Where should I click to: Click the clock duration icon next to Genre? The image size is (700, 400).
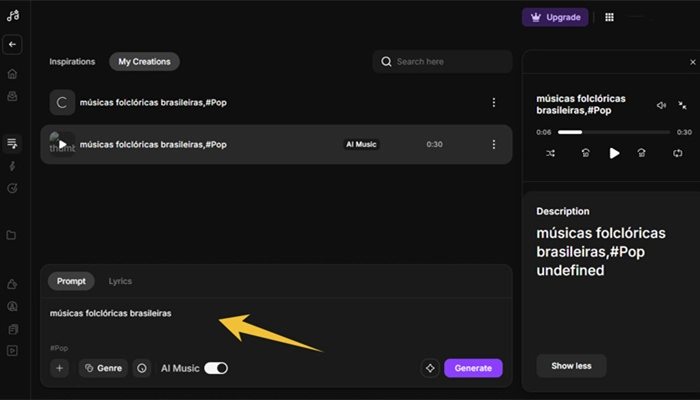(142, 368)
